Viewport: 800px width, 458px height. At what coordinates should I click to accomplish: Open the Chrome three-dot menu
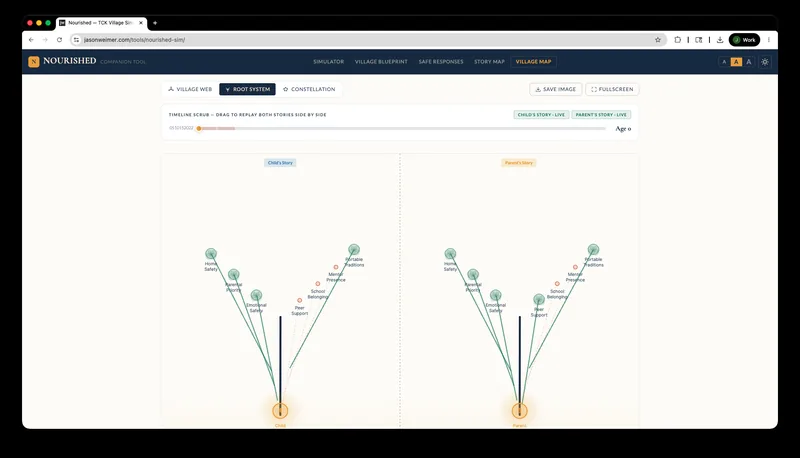pyautogui.click(x=768, y=40)
